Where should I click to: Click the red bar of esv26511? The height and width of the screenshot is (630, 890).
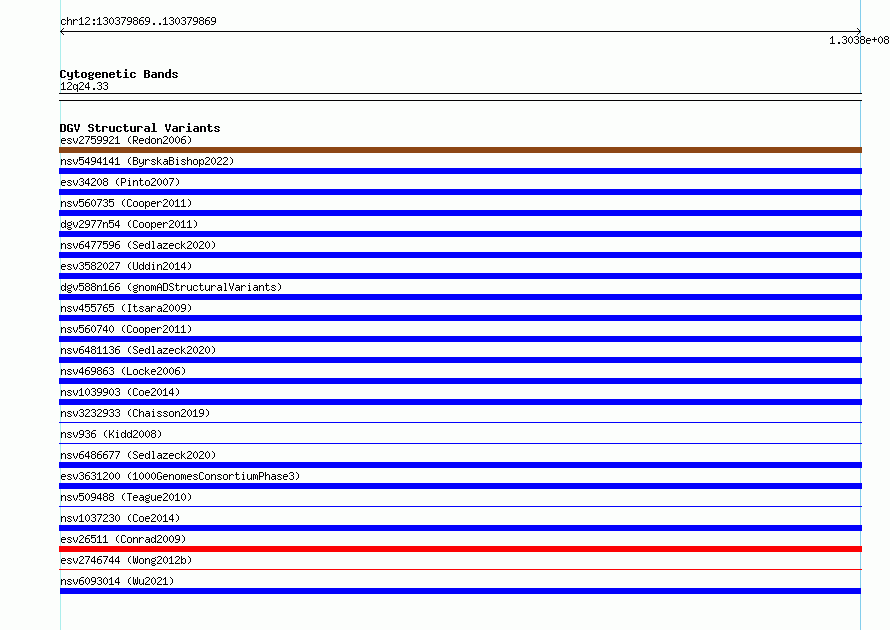point(460,549)
